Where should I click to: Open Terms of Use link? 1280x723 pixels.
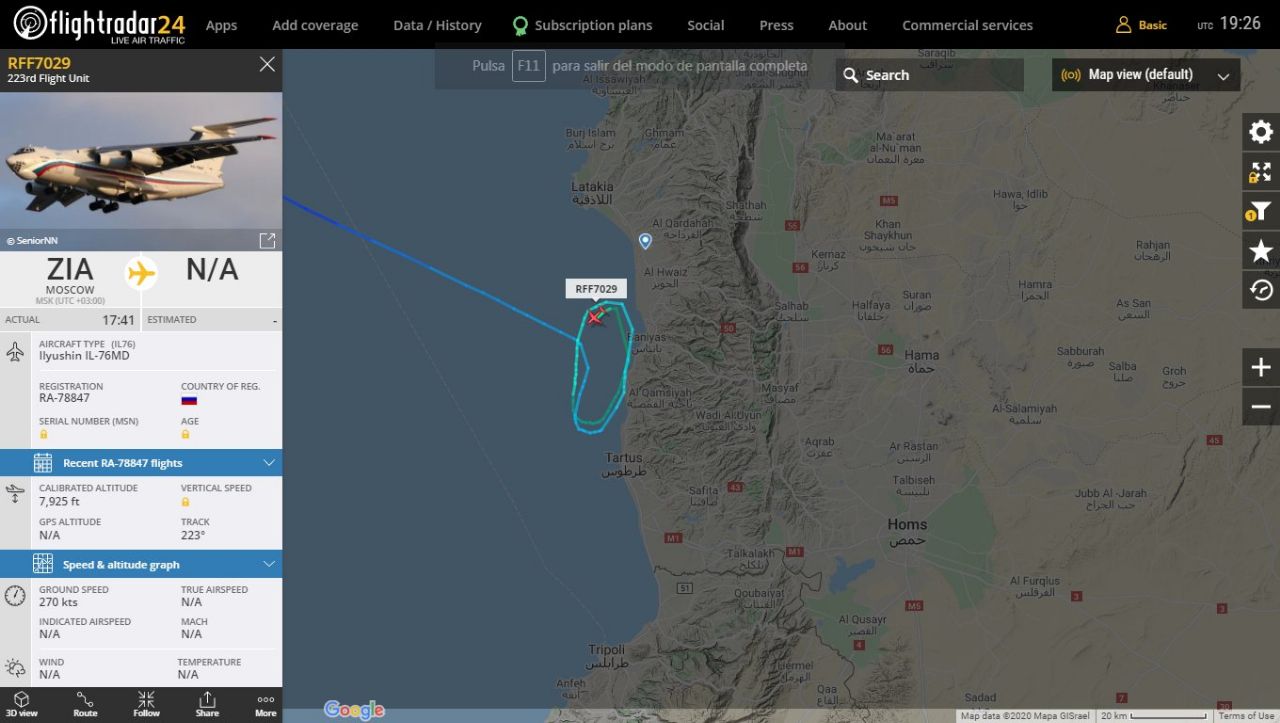tap(1246, 716)
